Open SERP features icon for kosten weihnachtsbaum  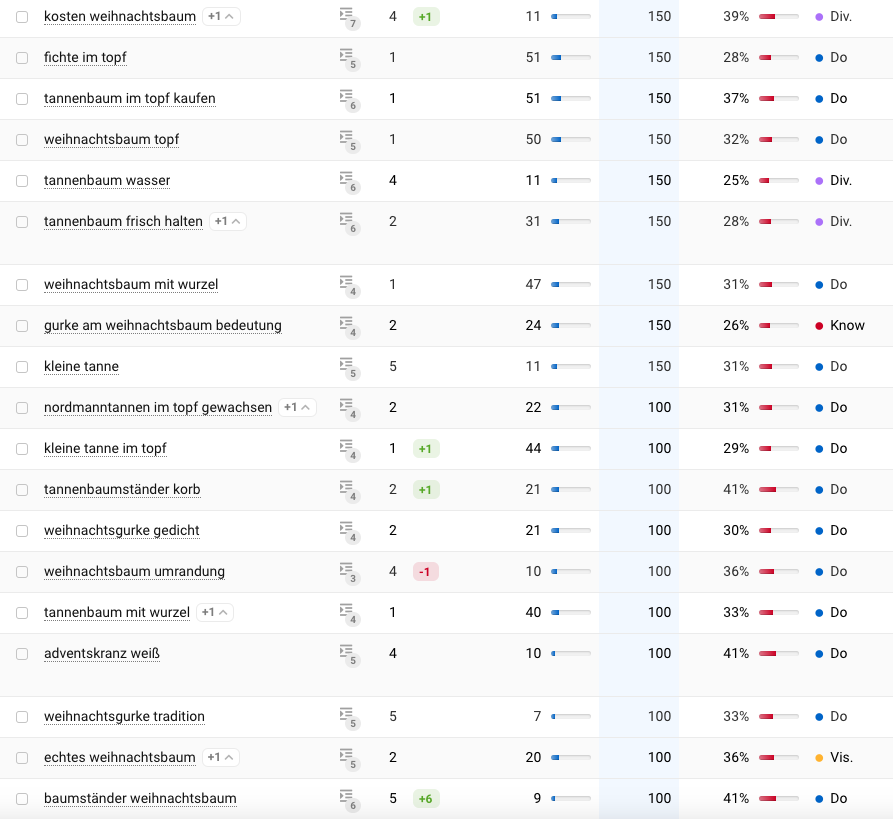click(347, 17)
